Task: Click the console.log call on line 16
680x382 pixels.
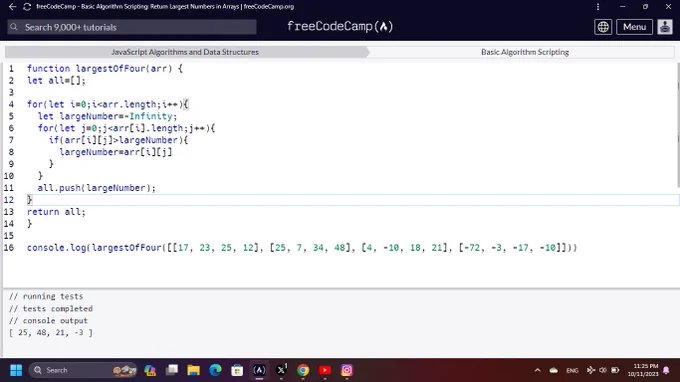Action: click(302, 248)
